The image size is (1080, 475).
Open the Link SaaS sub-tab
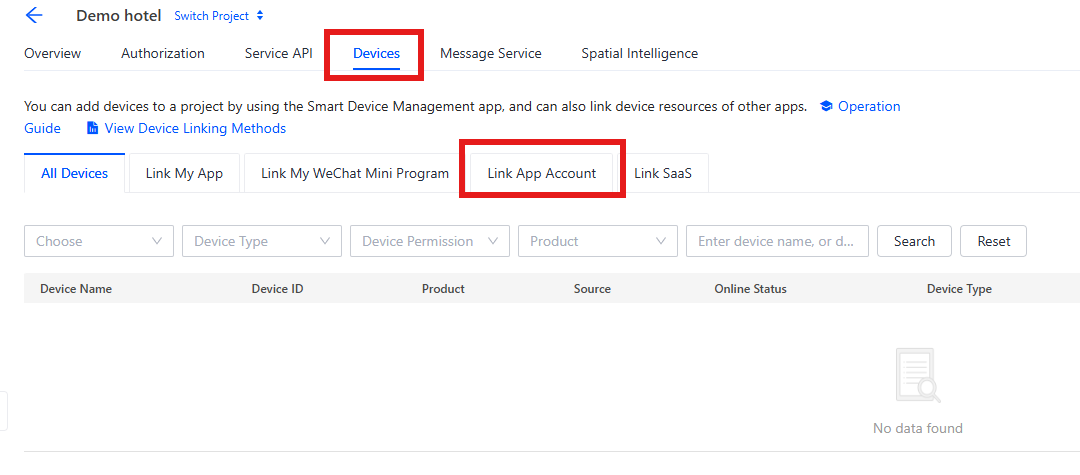tap(663, 173)
